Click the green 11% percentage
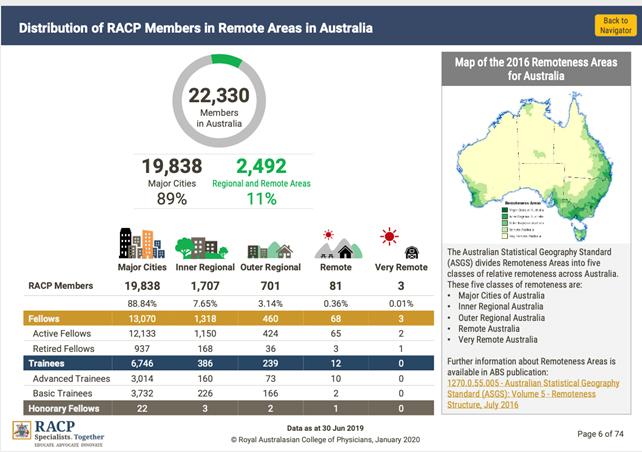Image resolution: width=642 pixels, height=452 pixels. (x=262, y=199)
